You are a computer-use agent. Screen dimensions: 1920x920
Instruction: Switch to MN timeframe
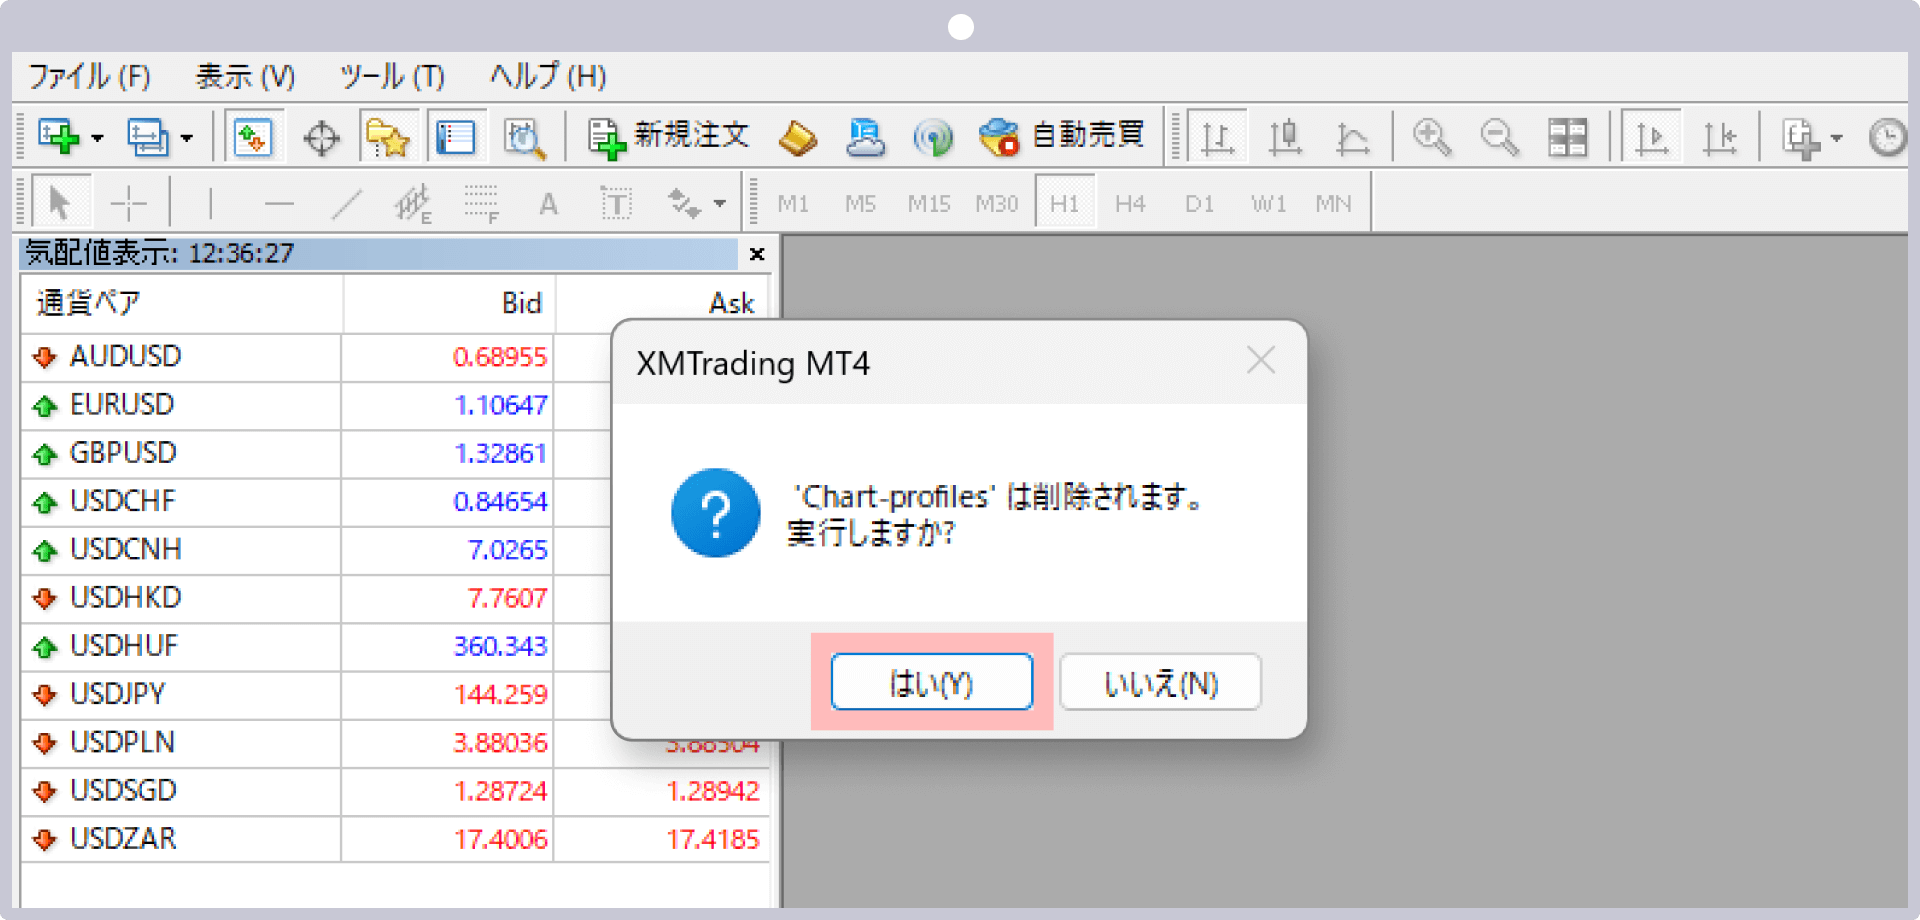pyautogui.click(x=1333, y=204)
